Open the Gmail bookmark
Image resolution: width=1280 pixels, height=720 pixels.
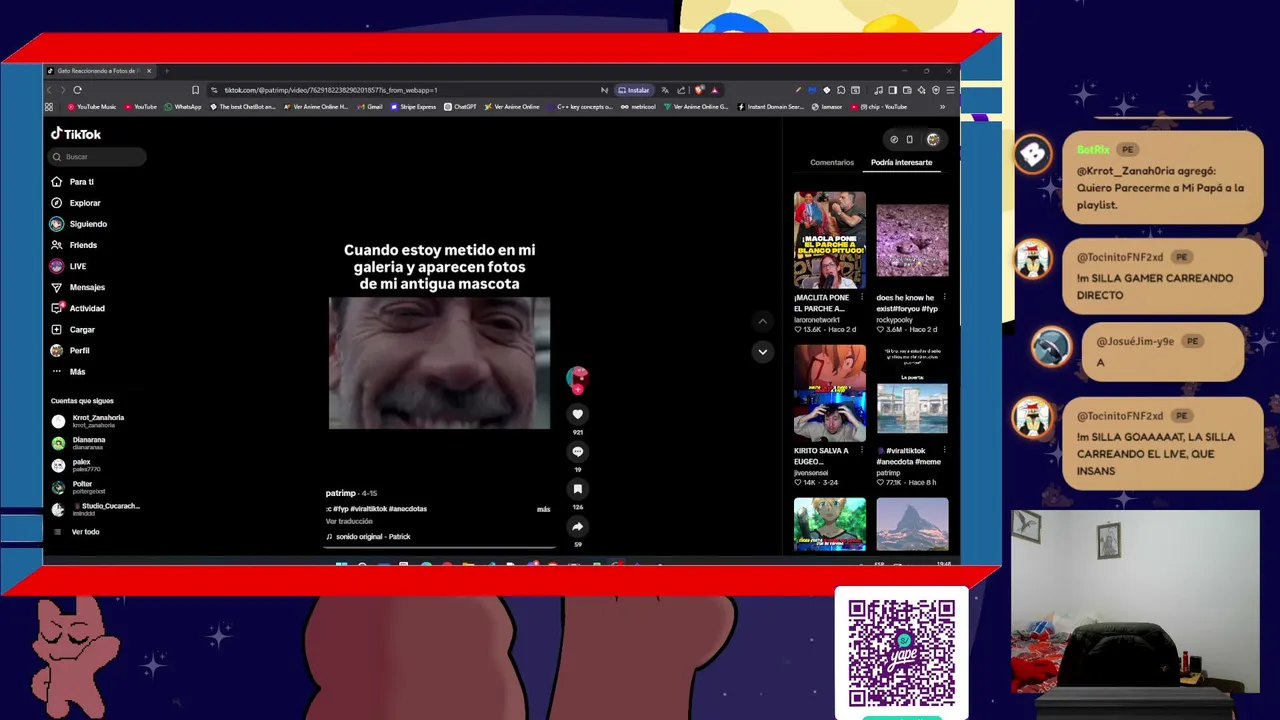[370, 107]
